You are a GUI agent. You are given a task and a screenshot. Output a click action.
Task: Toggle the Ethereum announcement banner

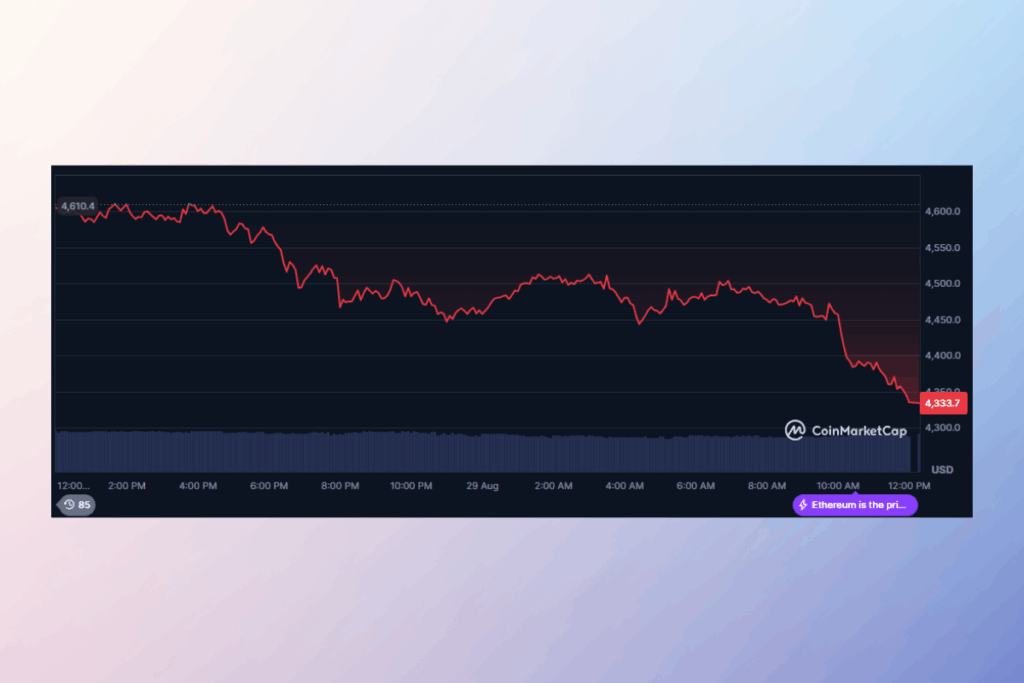(855, 505)
